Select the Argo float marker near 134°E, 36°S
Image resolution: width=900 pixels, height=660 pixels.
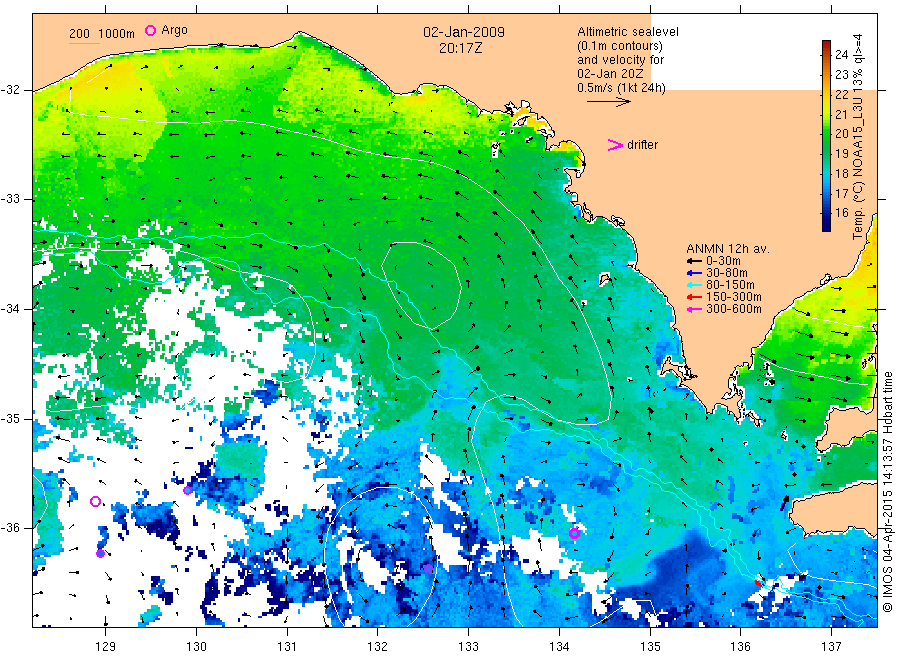pos(574,533)
